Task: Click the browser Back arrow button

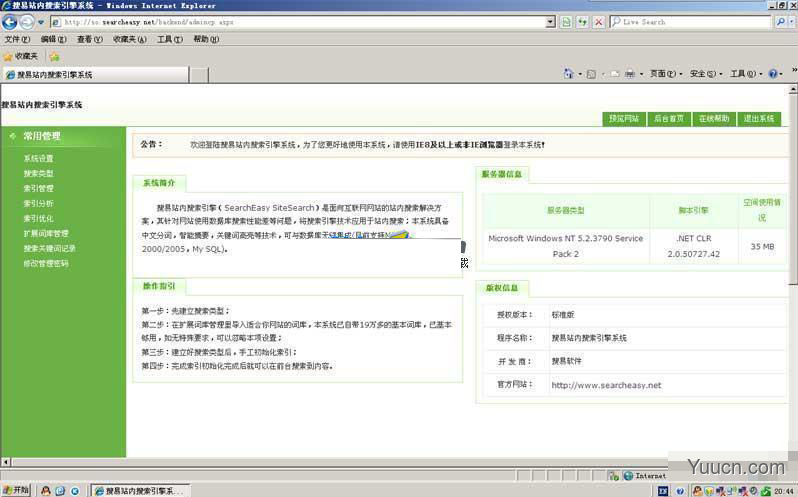Action: point(10,22)
